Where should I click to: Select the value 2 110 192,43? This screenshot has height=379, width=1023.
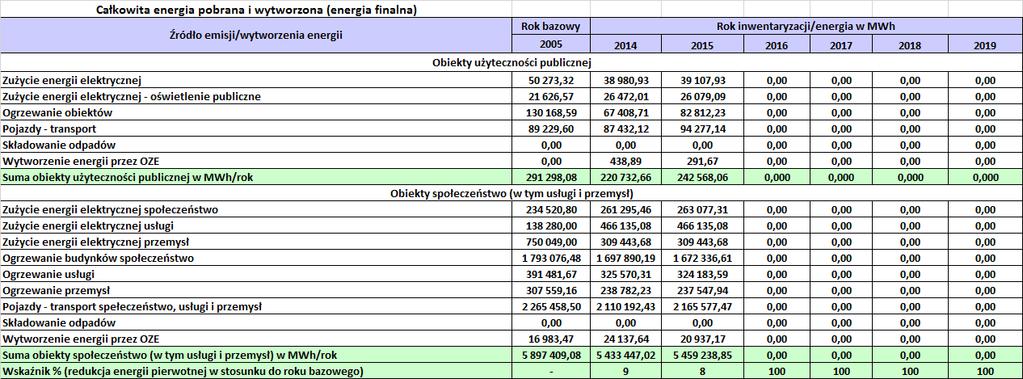pyautogui.click(x=626, y=306)
